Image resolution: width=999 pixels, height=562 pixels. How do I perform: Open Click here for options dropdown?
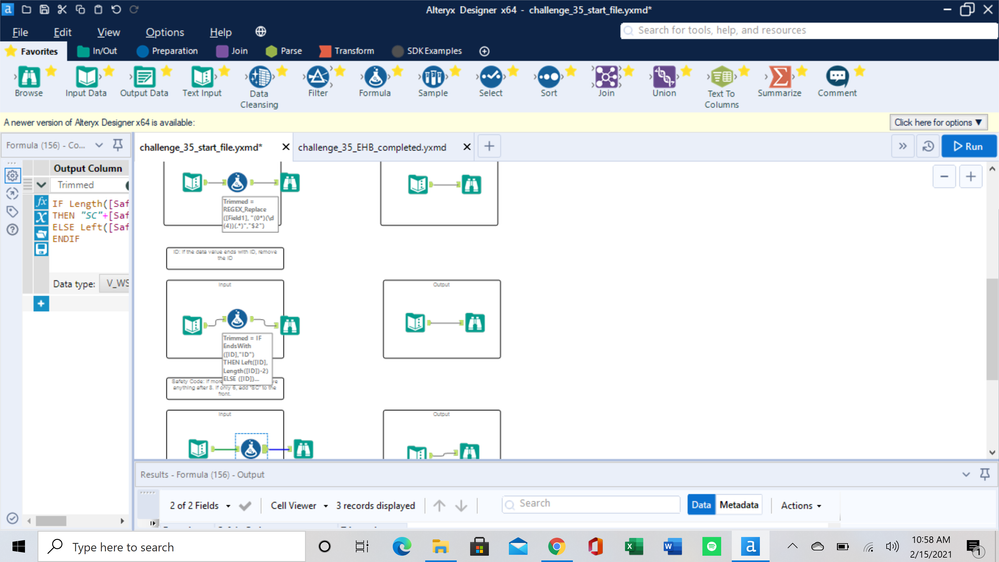click(x=938, y=122)
